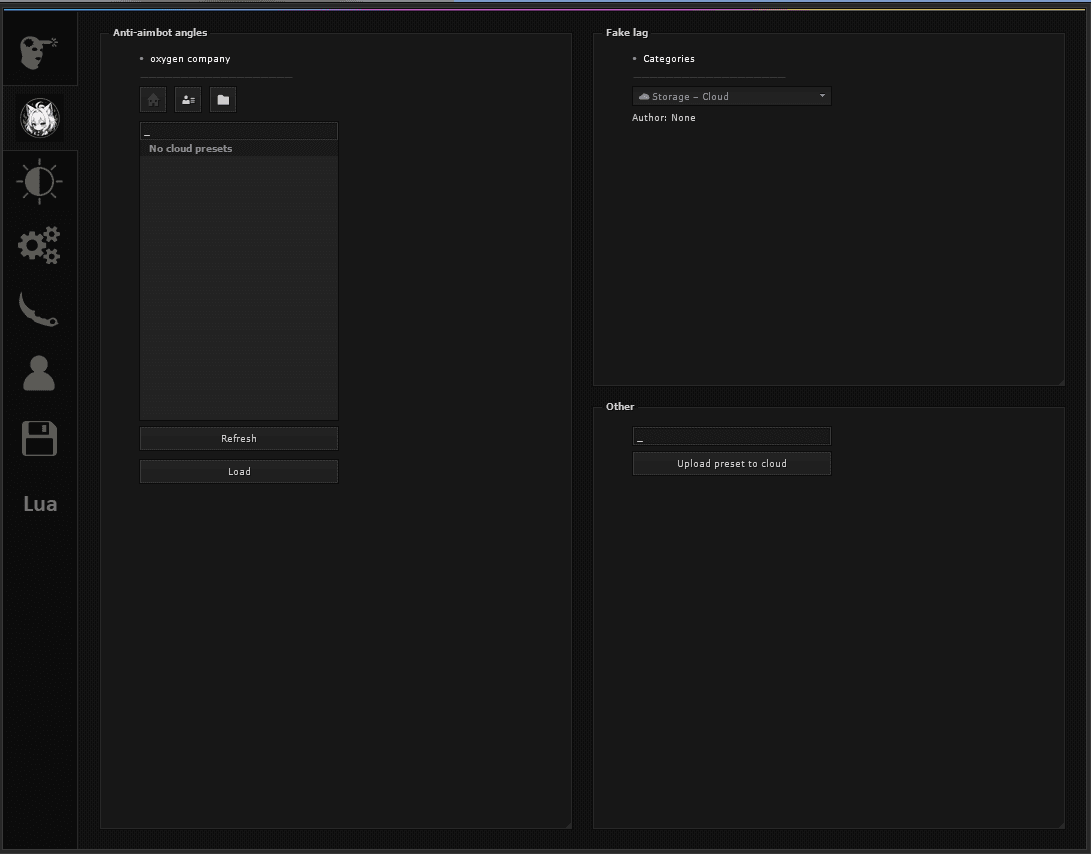Image resolution: width=1091 pixels, height=854 pixels.
Task: Select the anime avatar tab in sidebar
Action: click(40, 118)
